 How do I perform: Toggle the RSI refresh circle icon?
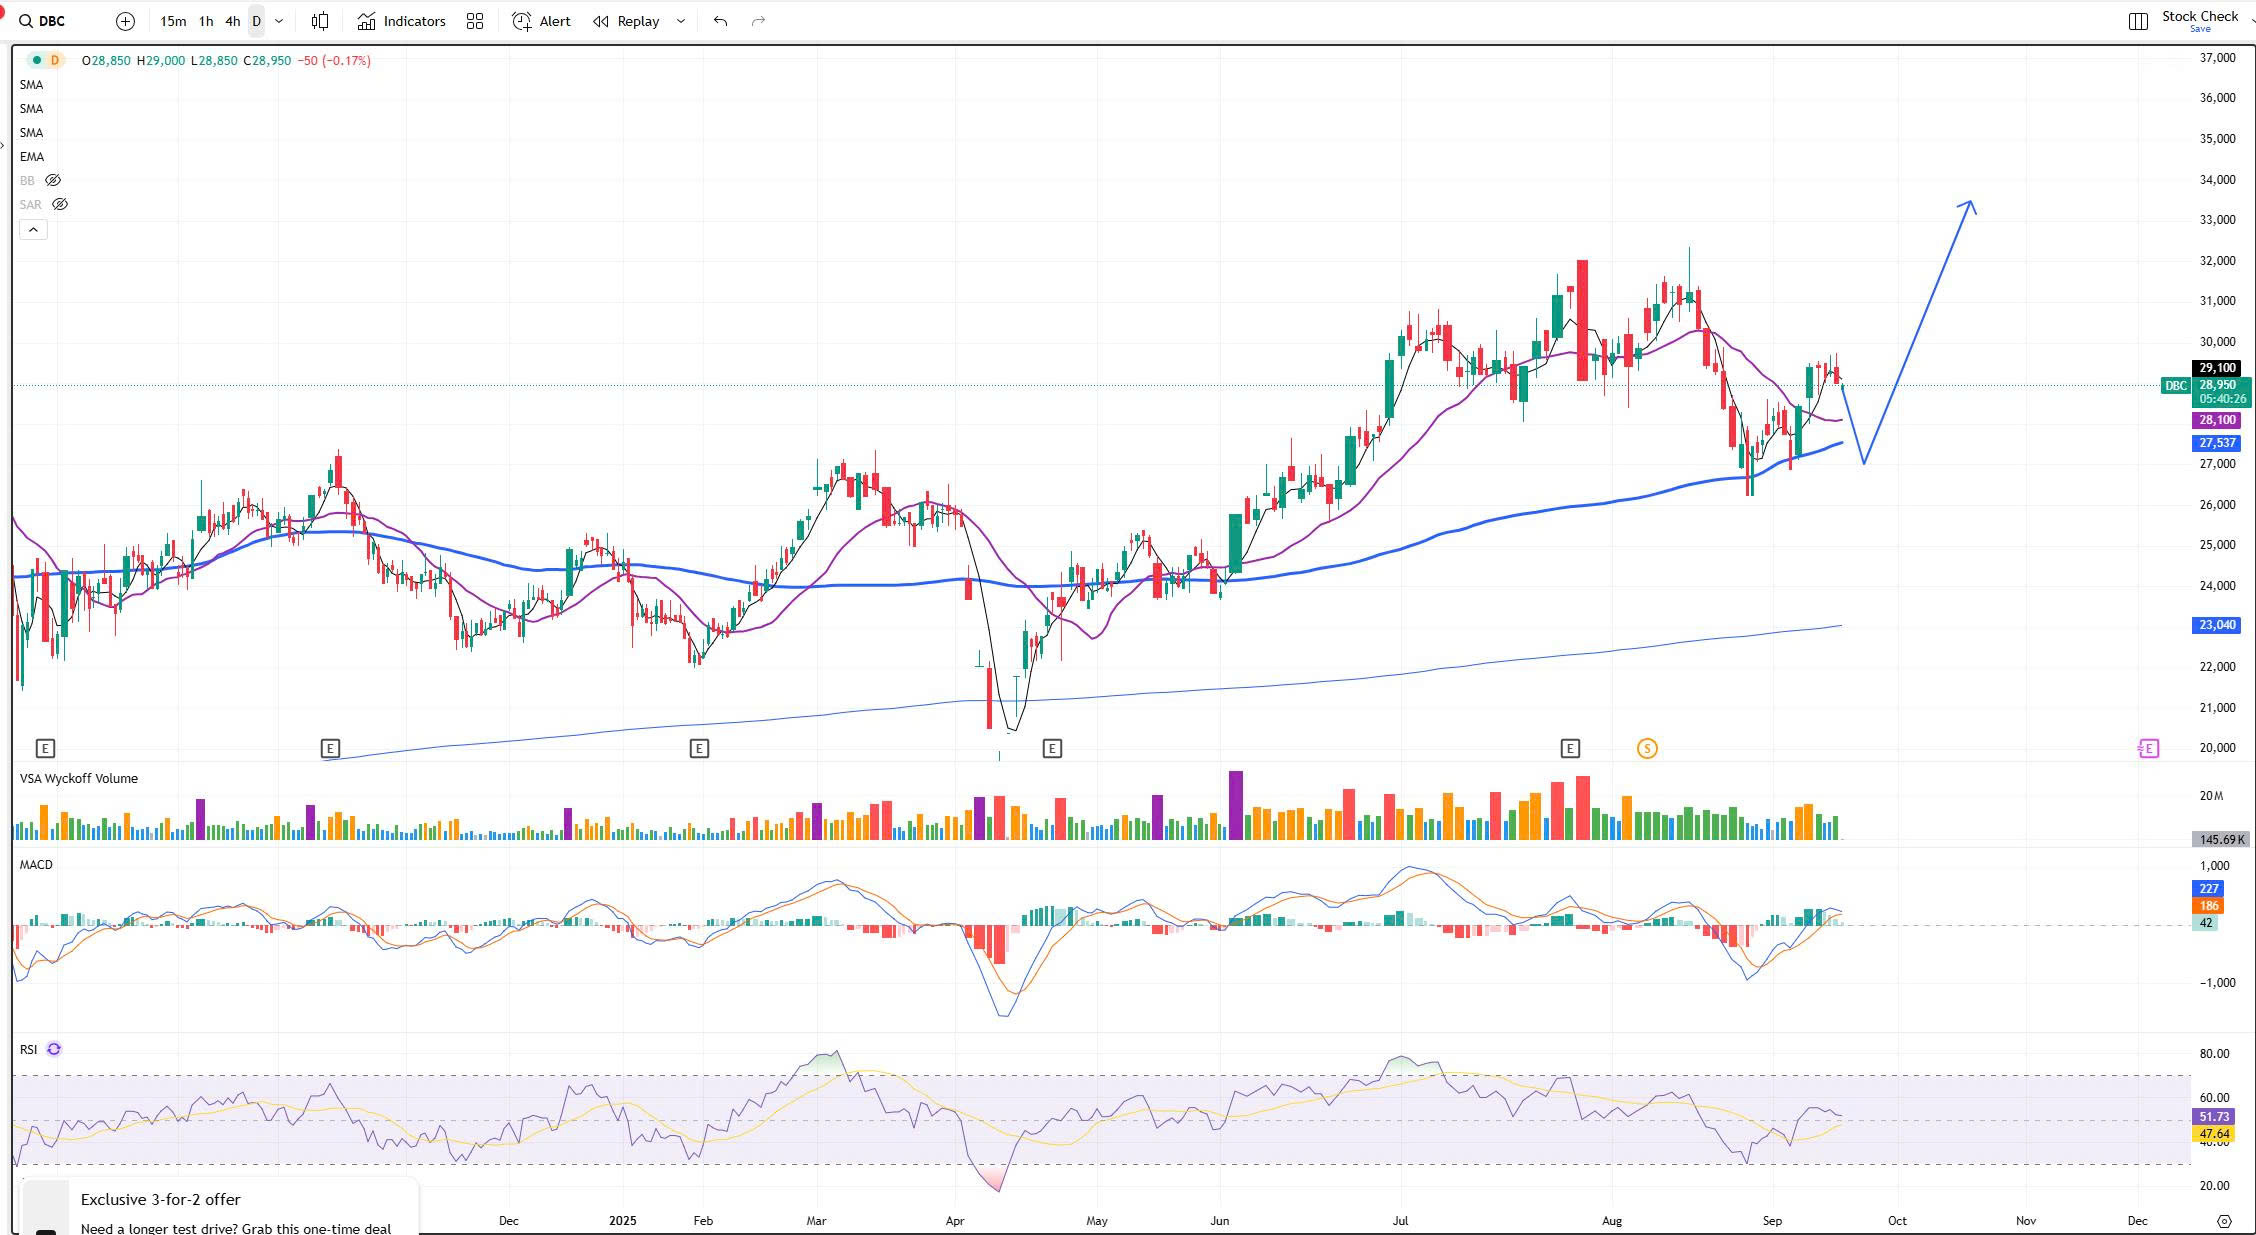(x=54, y=1049)
